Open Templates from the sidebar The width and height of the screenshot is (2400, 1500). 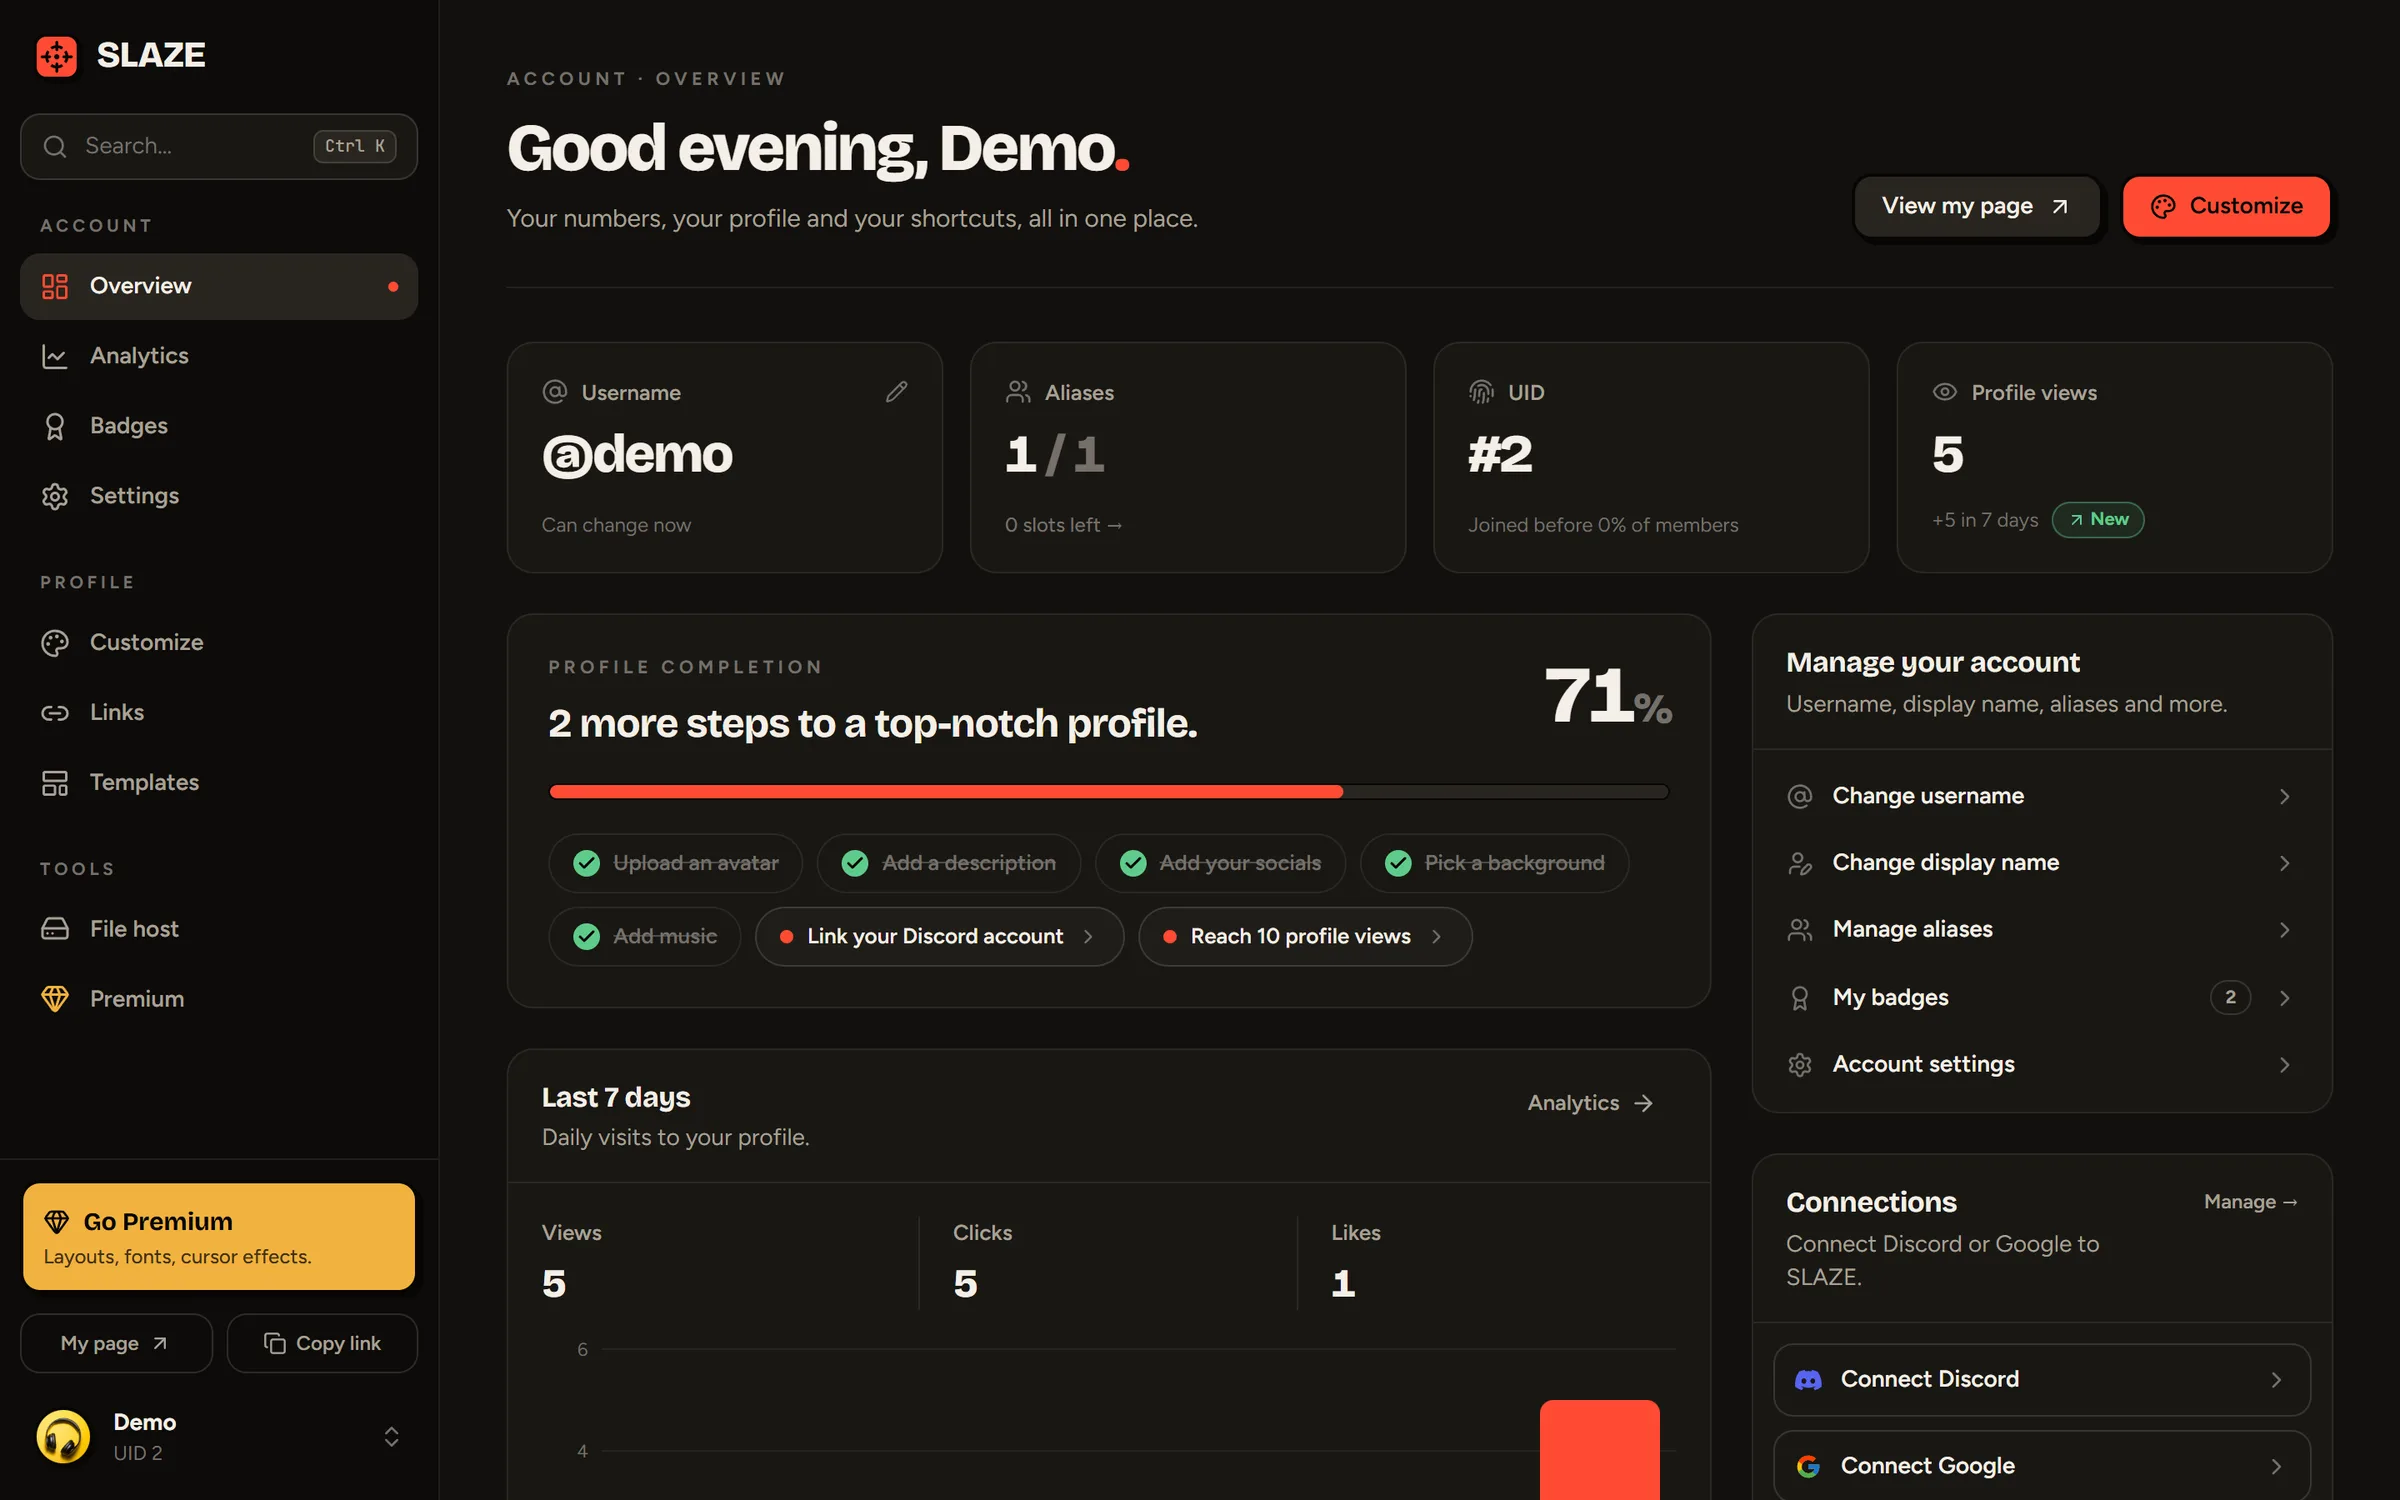219,782
